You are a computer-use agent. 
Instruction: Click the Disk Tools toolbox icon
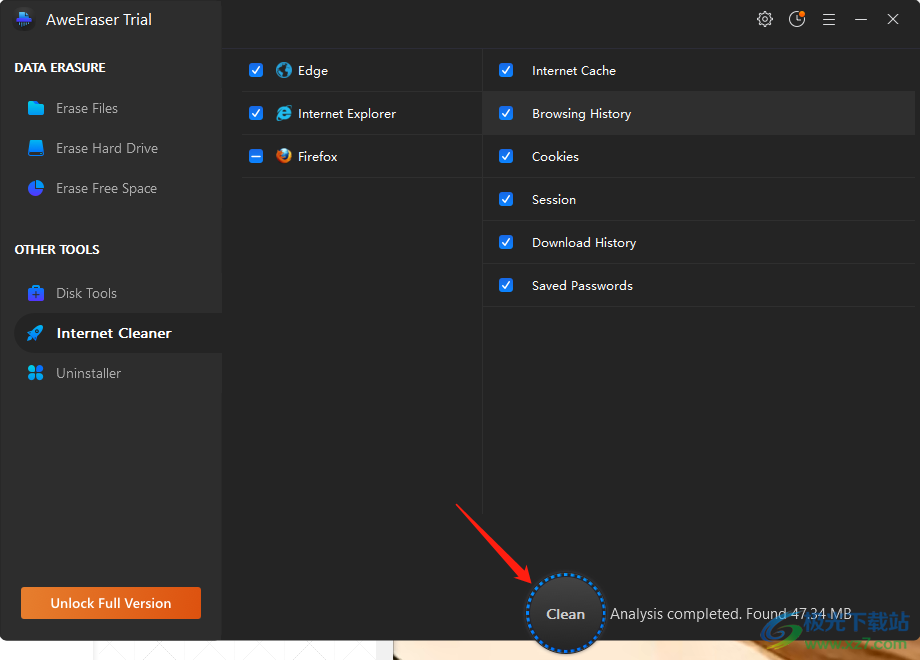coord(36,293)
